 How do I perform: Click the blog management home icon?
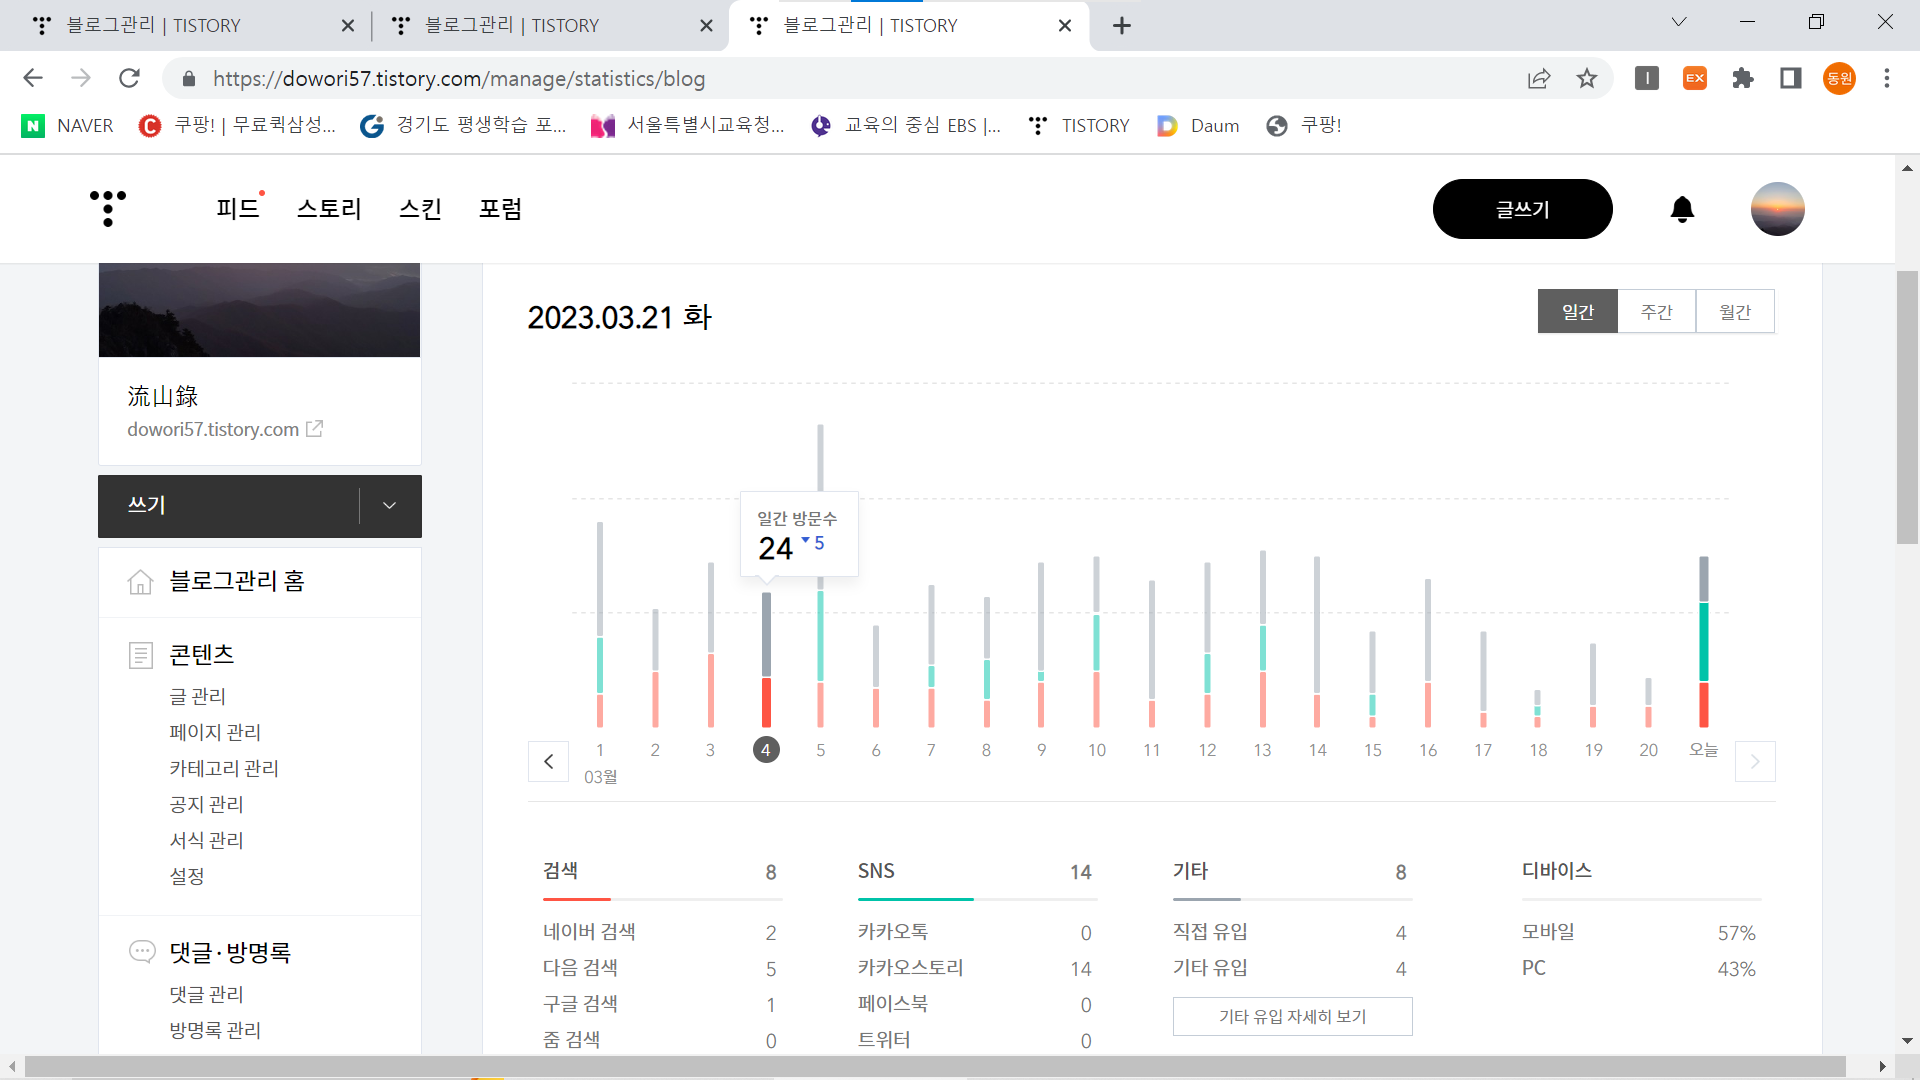[x=141, y=581]
